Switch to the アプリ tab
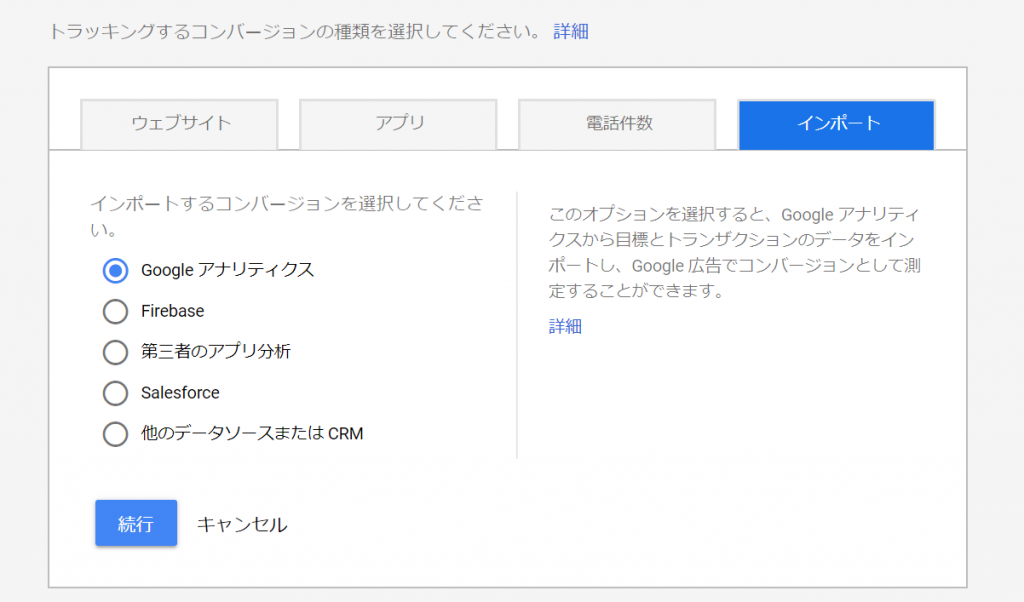This screenshot has width=1024, height=602. tap(398, 124)
